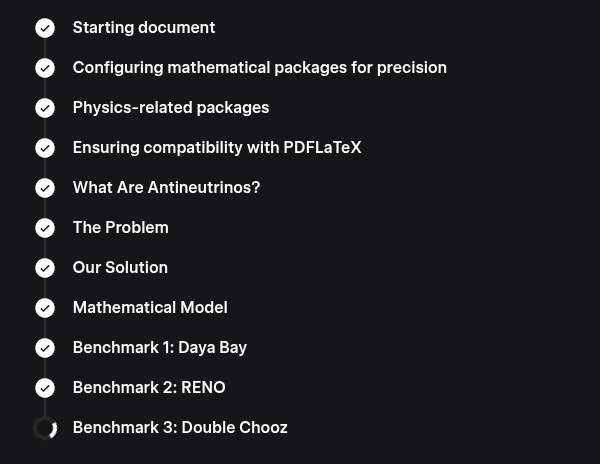
Task: Click the checkmark beside Our Solution
Action: pos(45,268)
